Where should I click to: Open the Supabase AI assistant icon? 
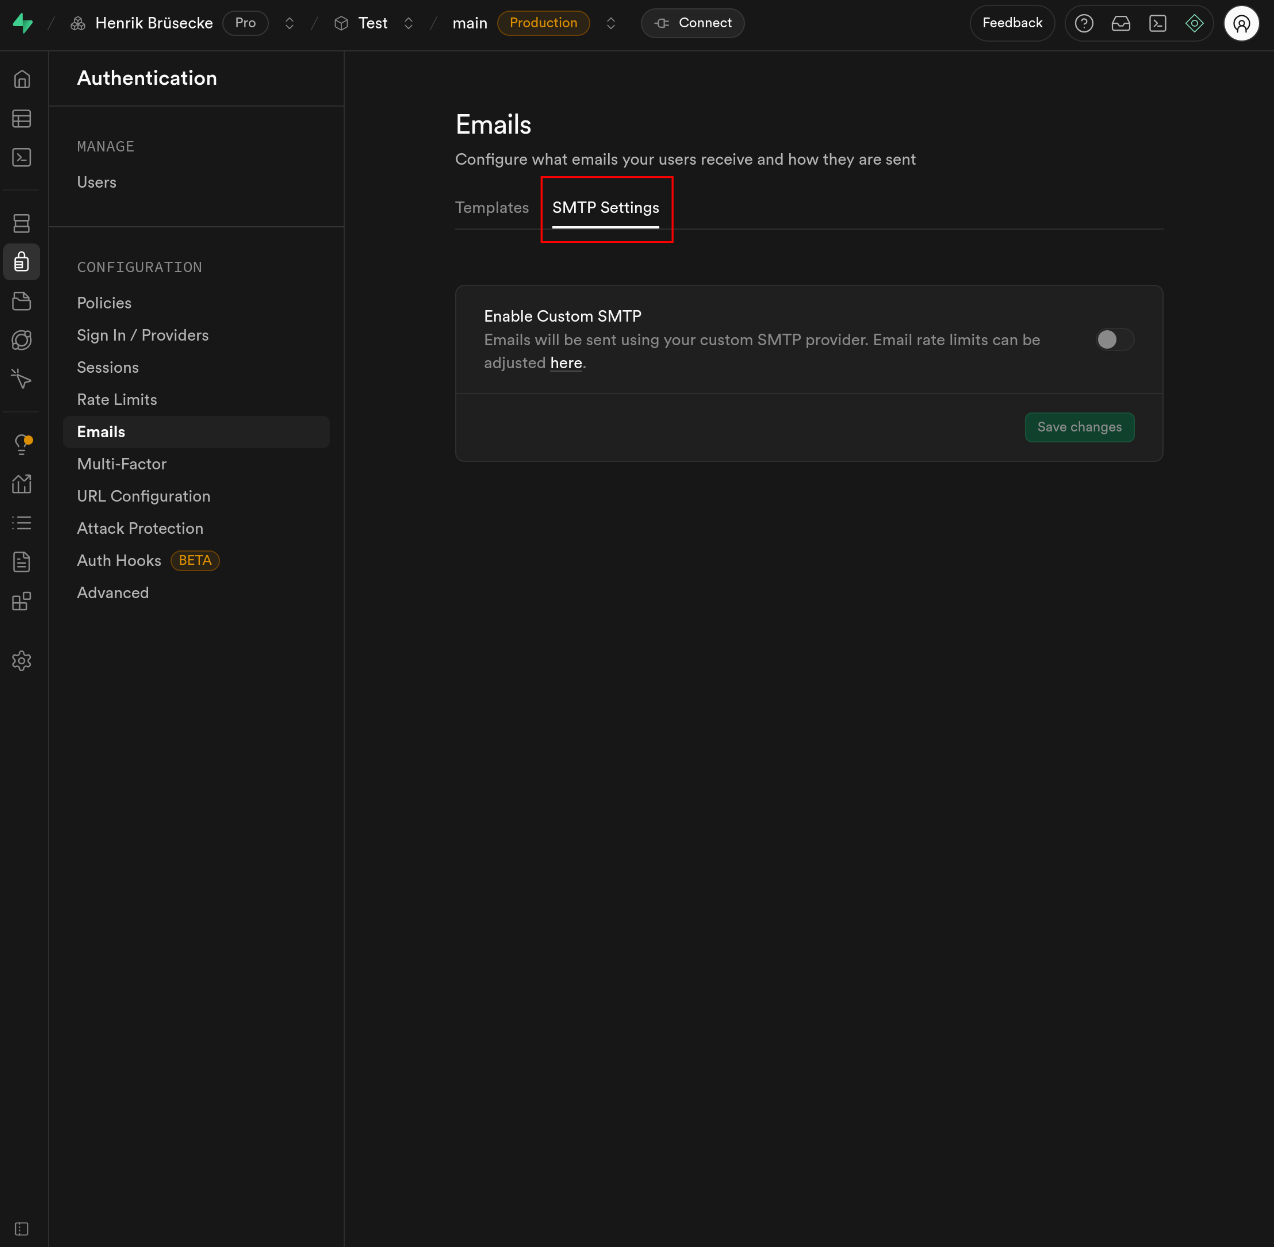(x=1194, y=23)
